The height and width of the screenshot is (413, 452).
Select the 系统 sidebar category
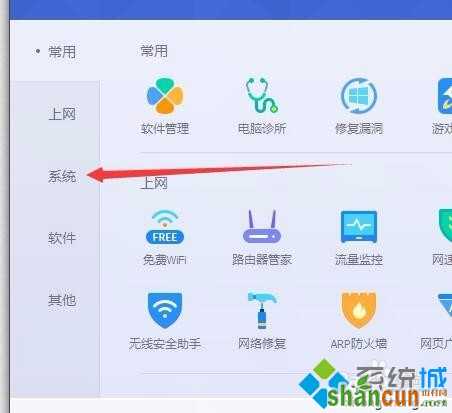[62, 176]
